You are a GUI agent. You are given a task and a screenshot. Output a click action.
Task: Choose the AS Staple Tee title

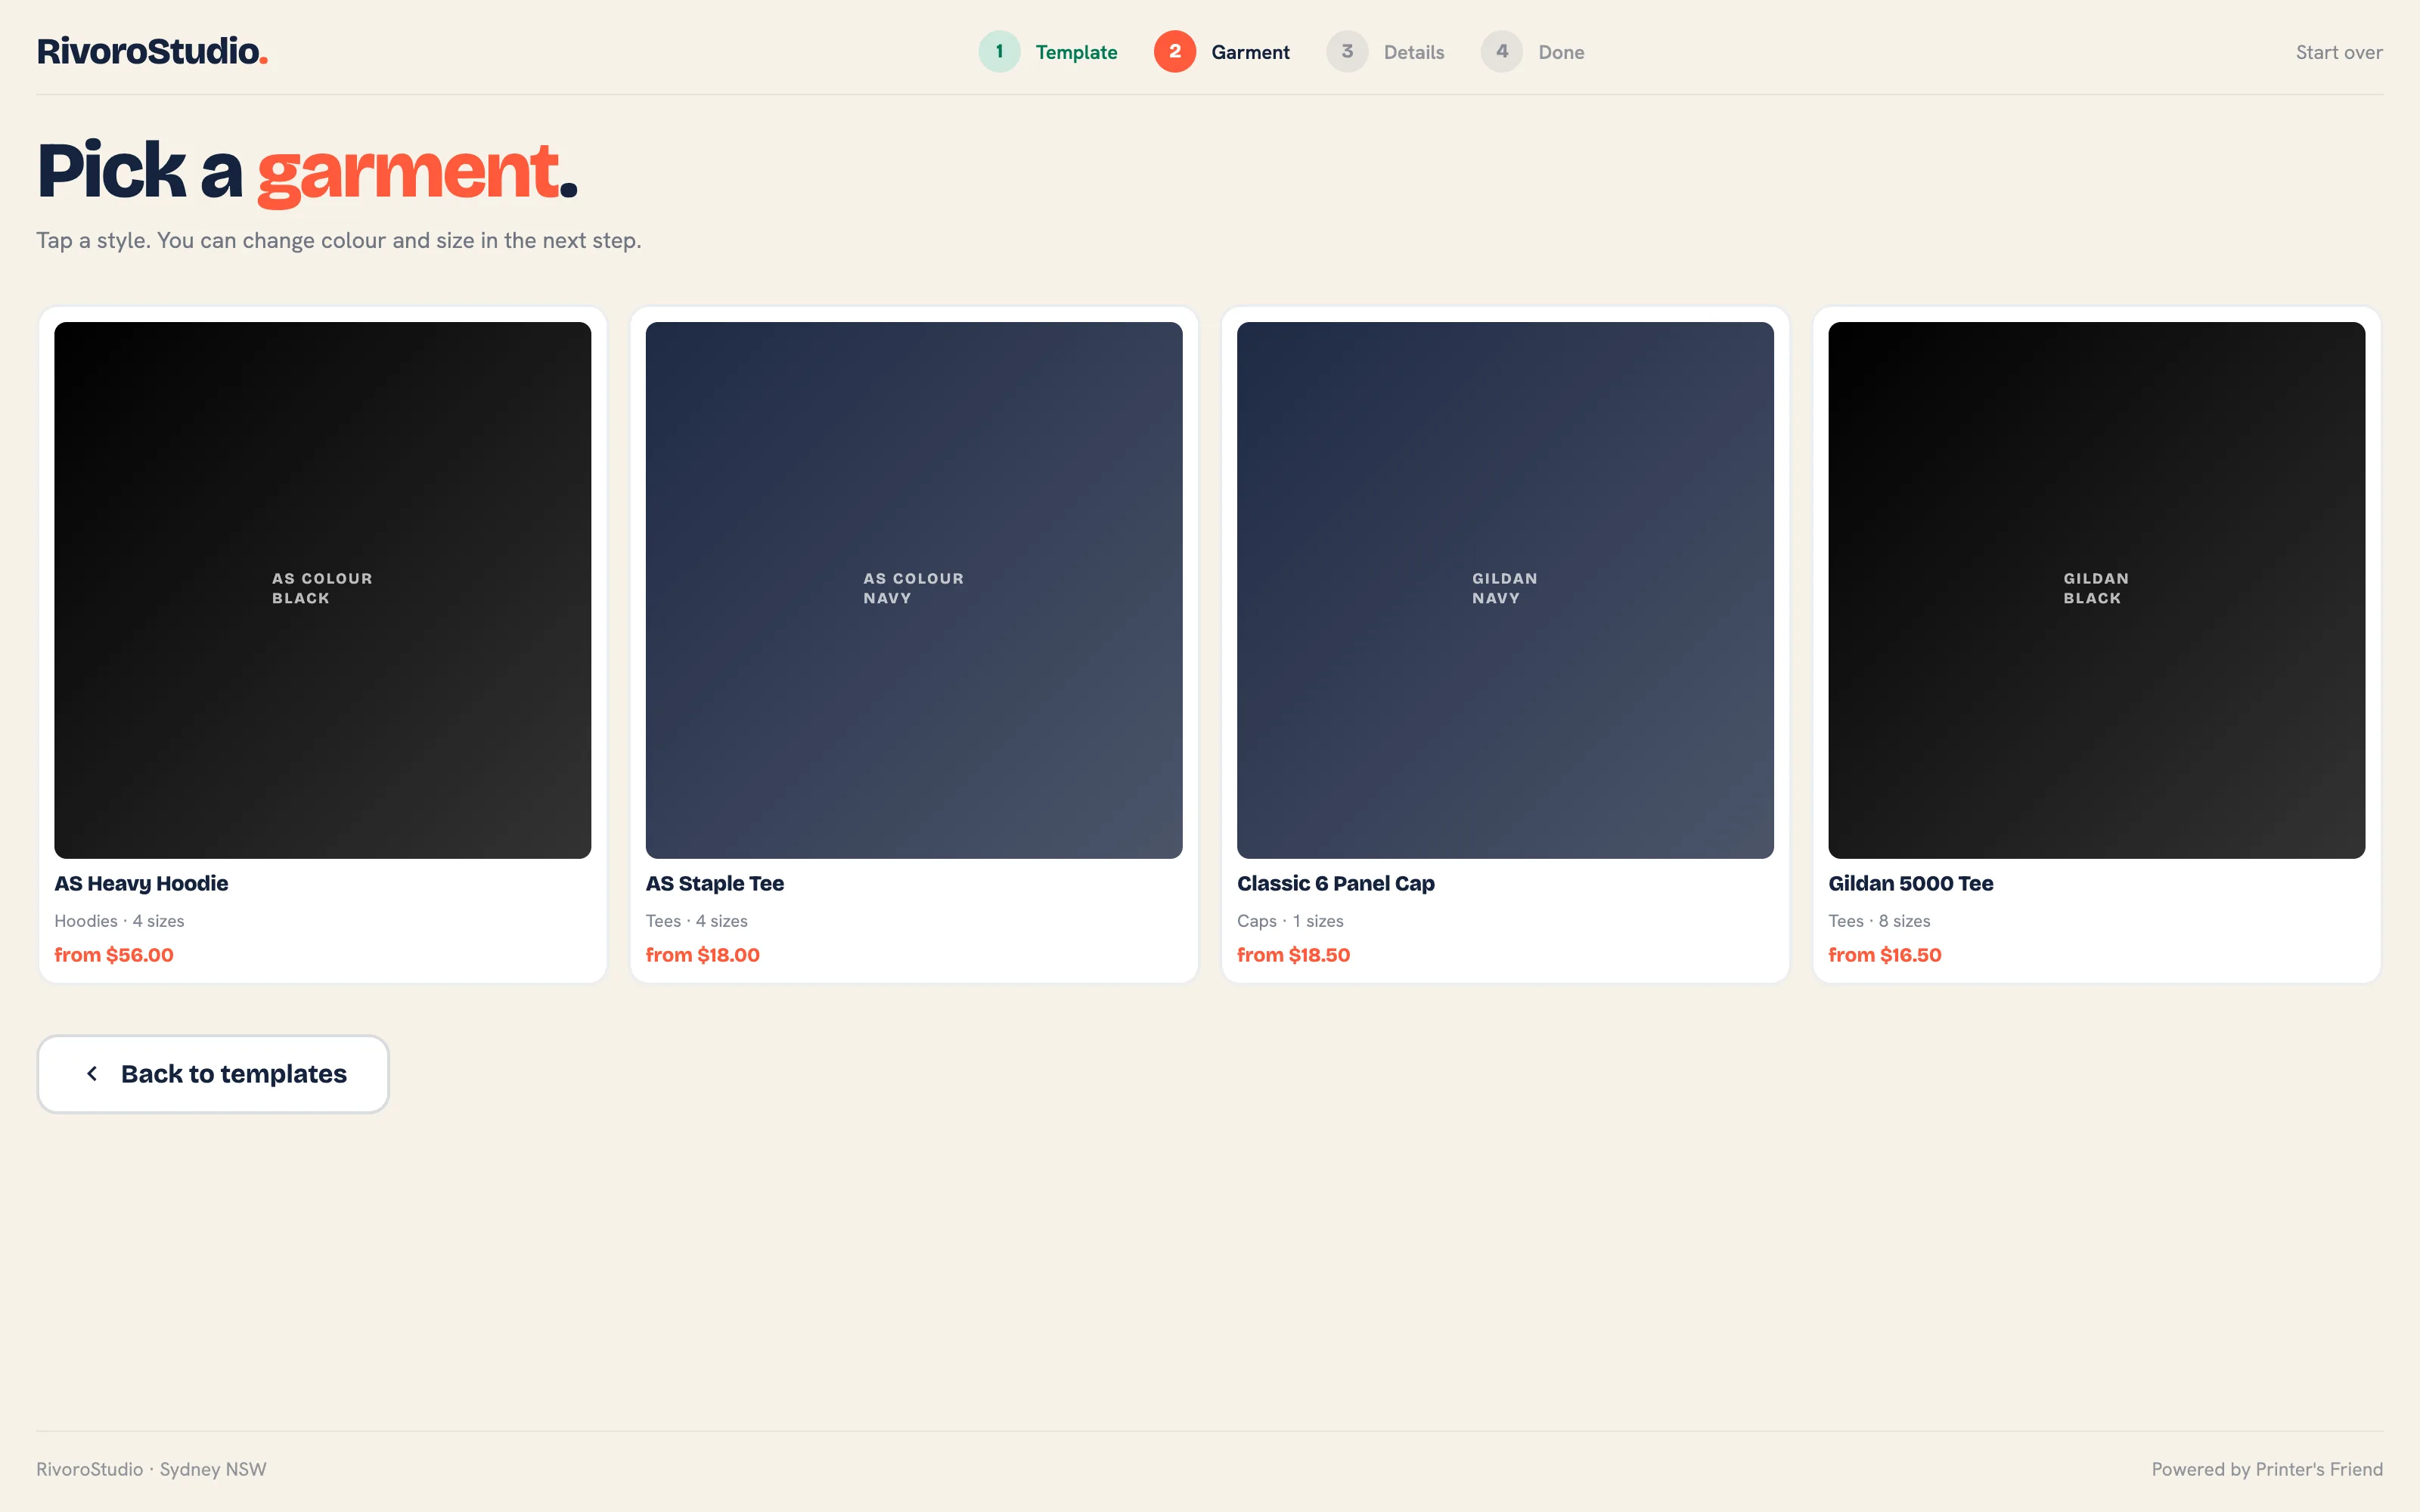[x=715, y=884]
